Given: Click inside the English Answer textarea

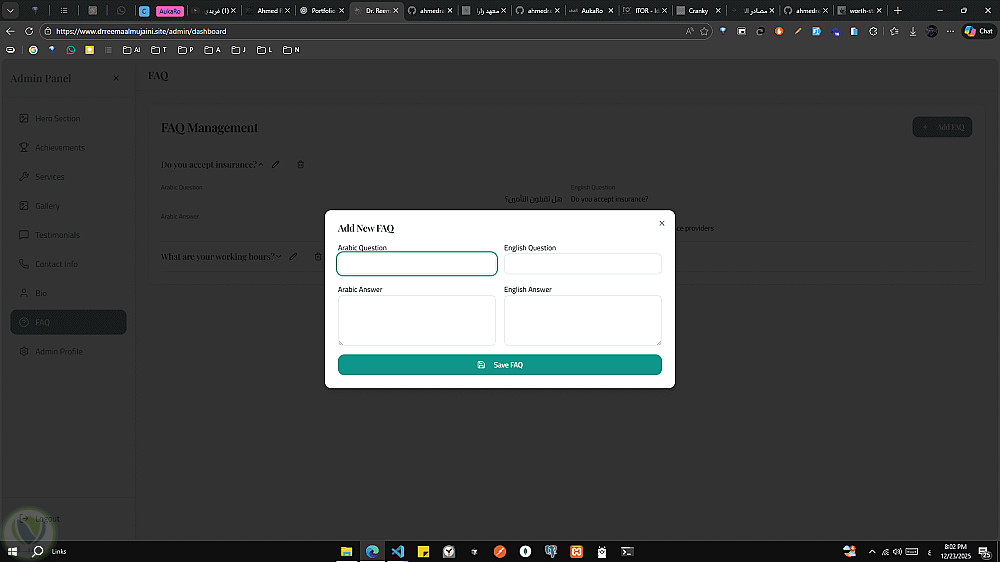Looking at the screenshot, I should coord(582,320).
